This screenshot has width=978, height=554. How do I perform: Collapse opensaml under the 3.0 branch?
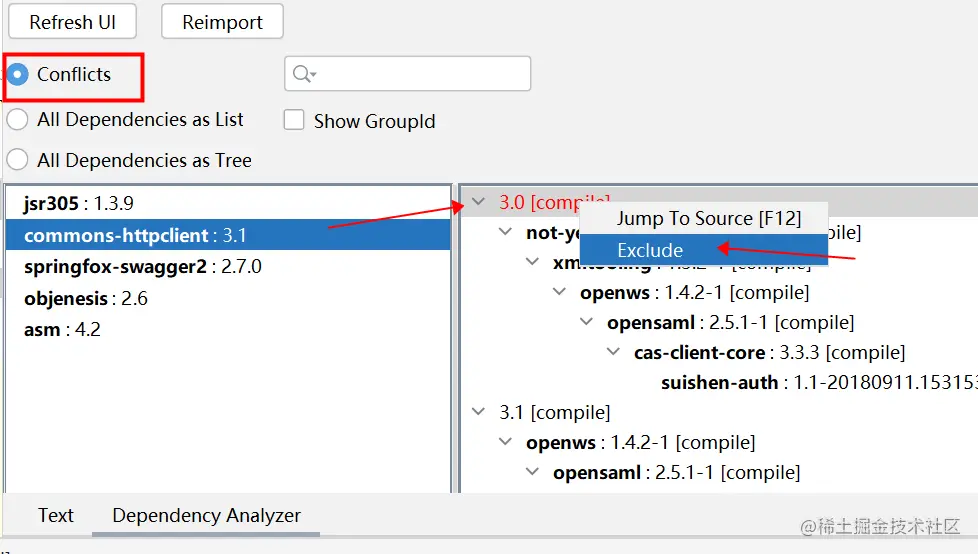(586, 321)
